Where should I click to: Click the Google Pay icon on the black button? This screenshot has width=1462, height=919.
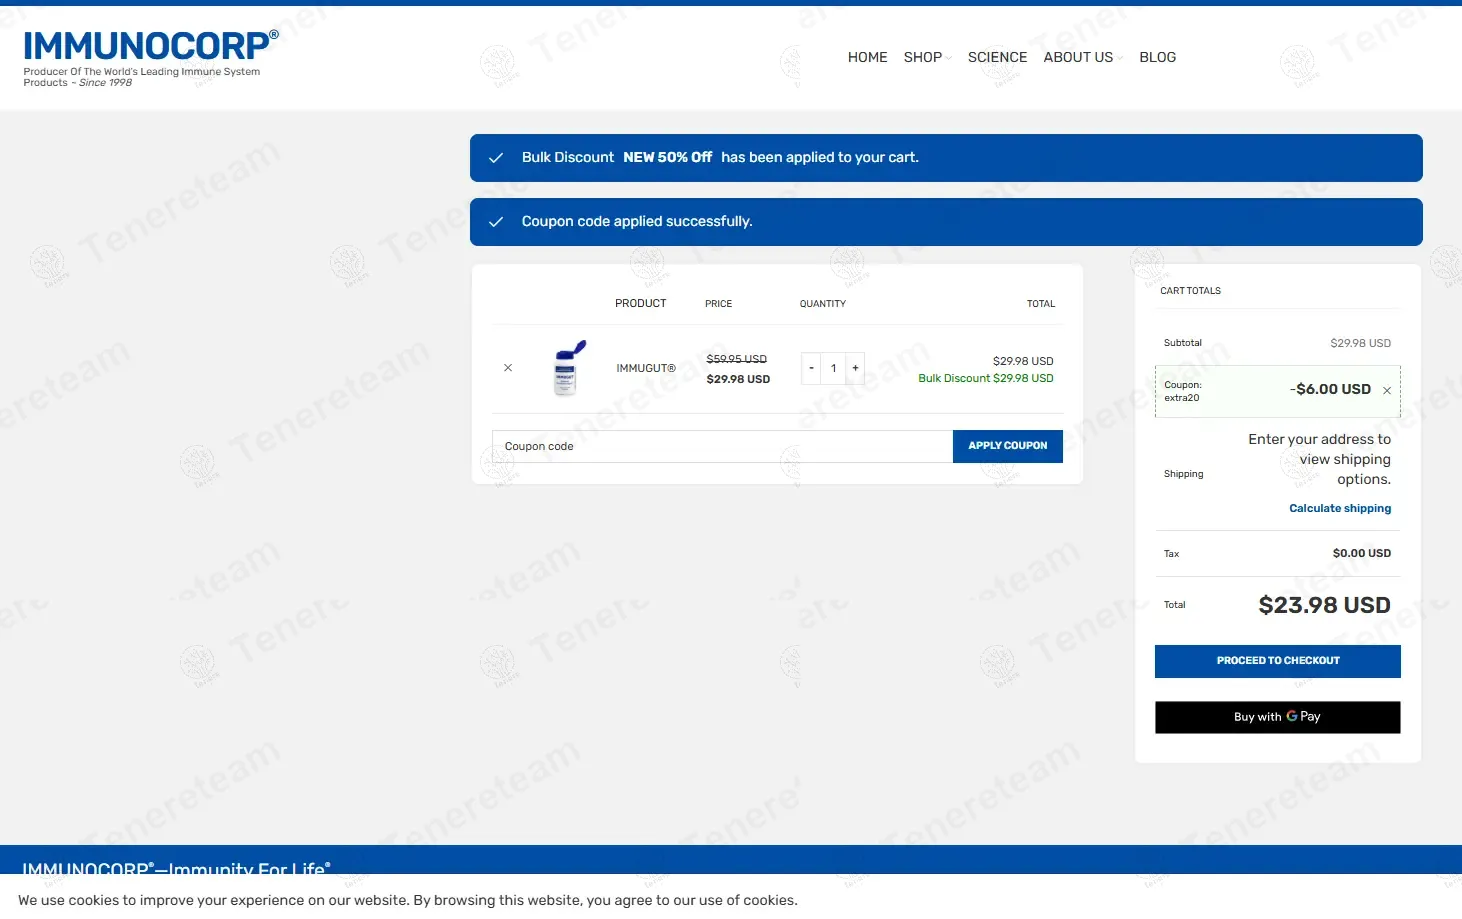[x=1293, y=716]
